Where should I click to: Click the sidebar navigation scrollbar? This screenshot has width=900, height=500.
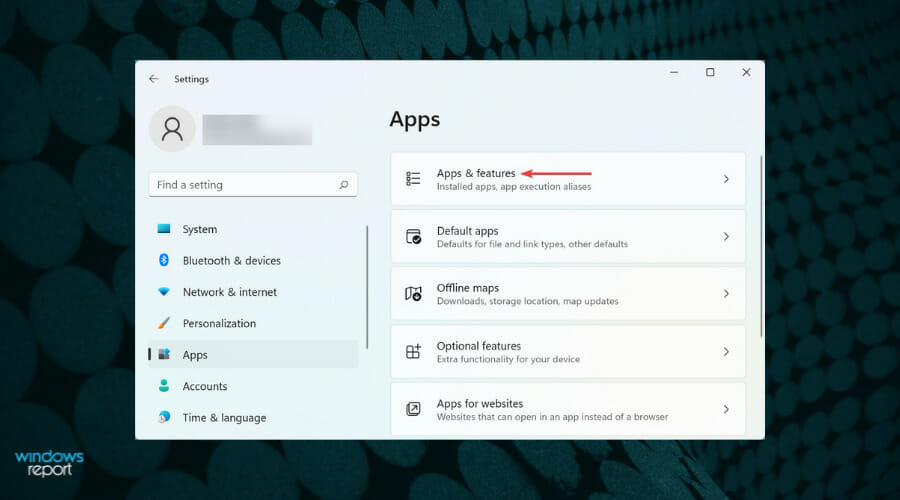tap(367, 287)
